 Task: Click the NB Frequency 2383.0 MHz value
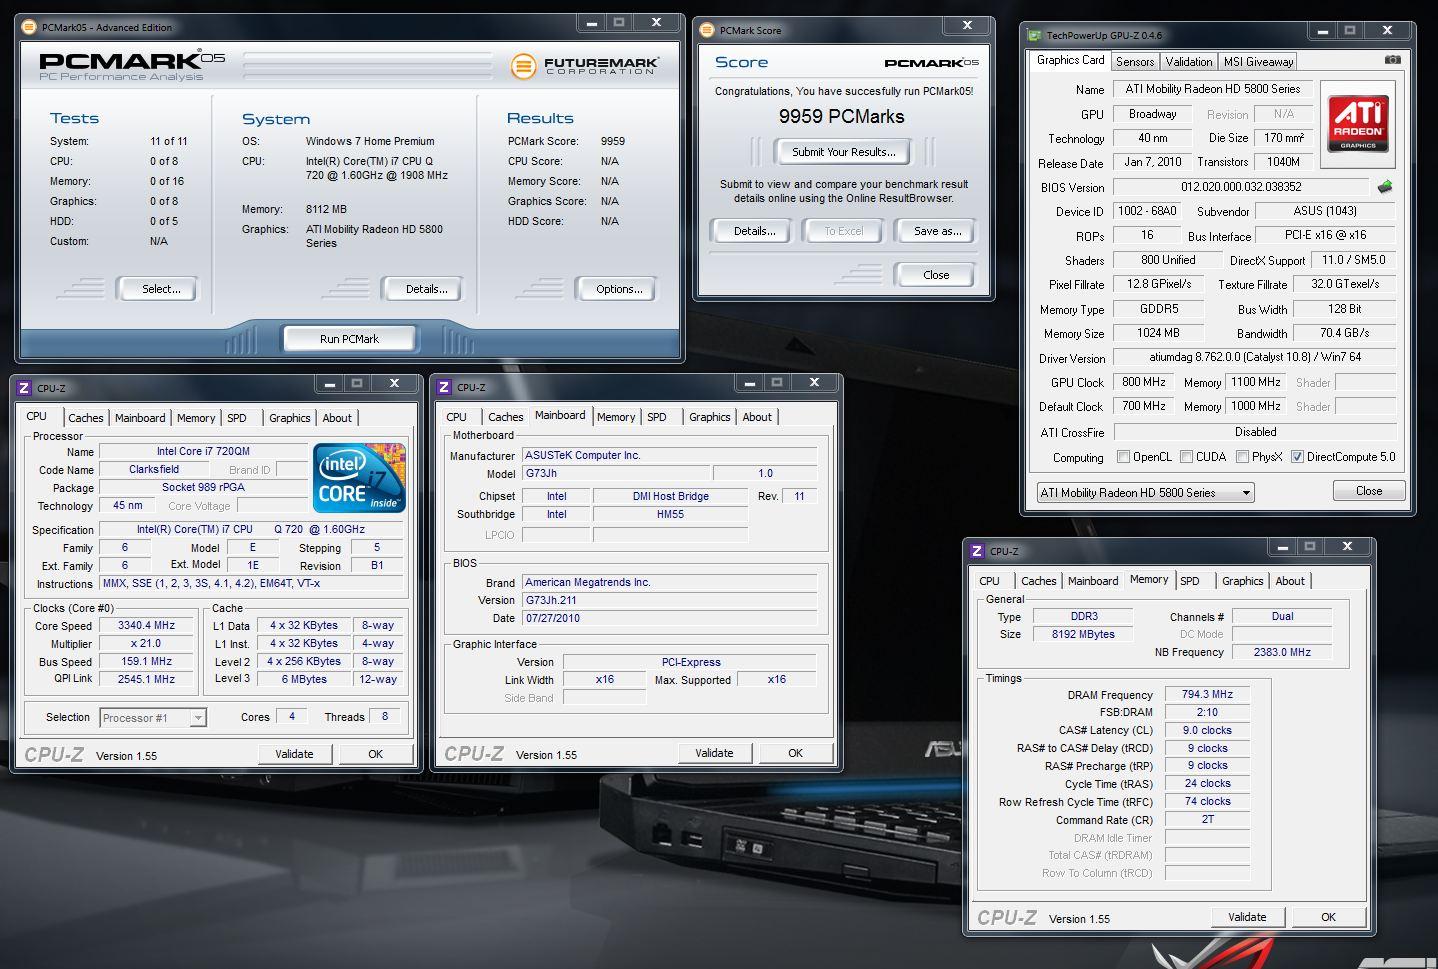point(1281,652)
